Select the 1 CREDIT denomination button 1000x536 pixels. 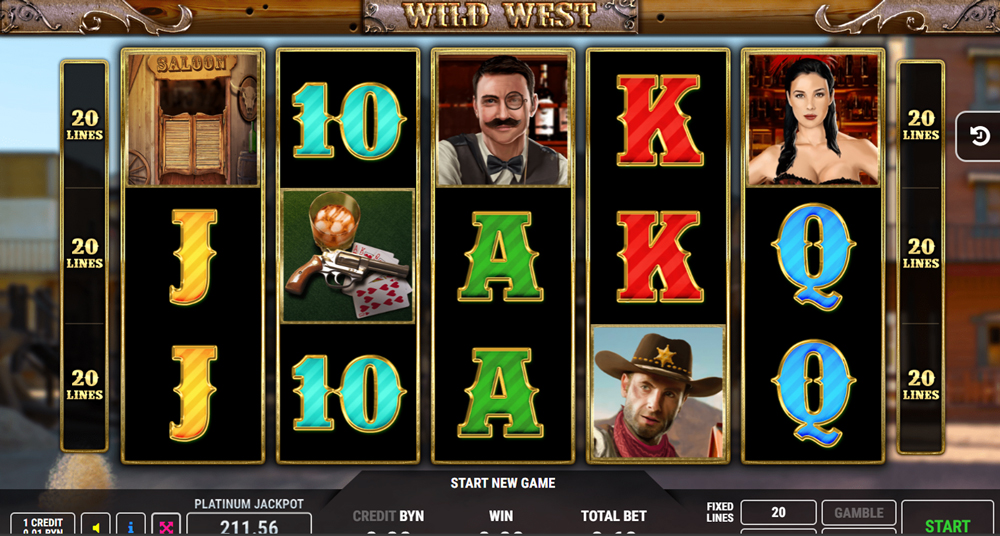(43, 525)
